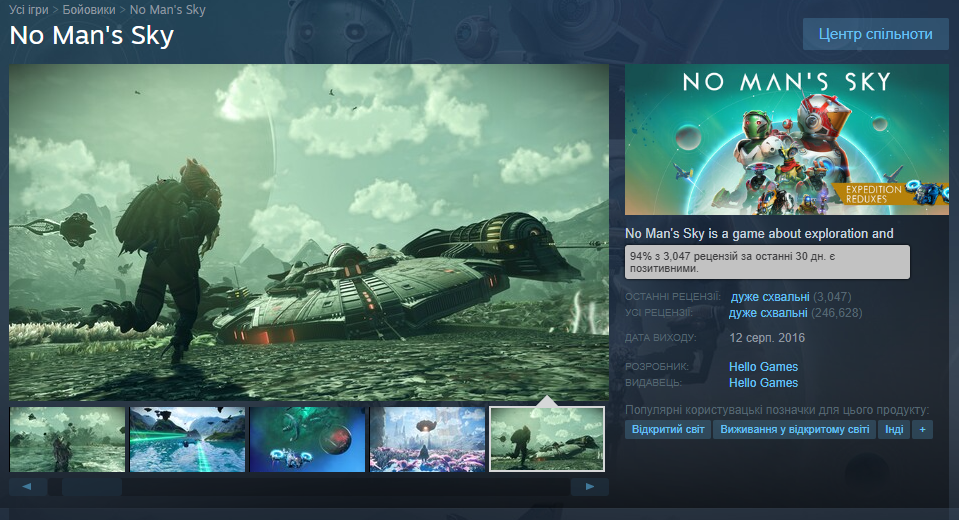959x520 pixels.
Task: Click the left arrow of thumbnail strip
Action: [28, 487]
